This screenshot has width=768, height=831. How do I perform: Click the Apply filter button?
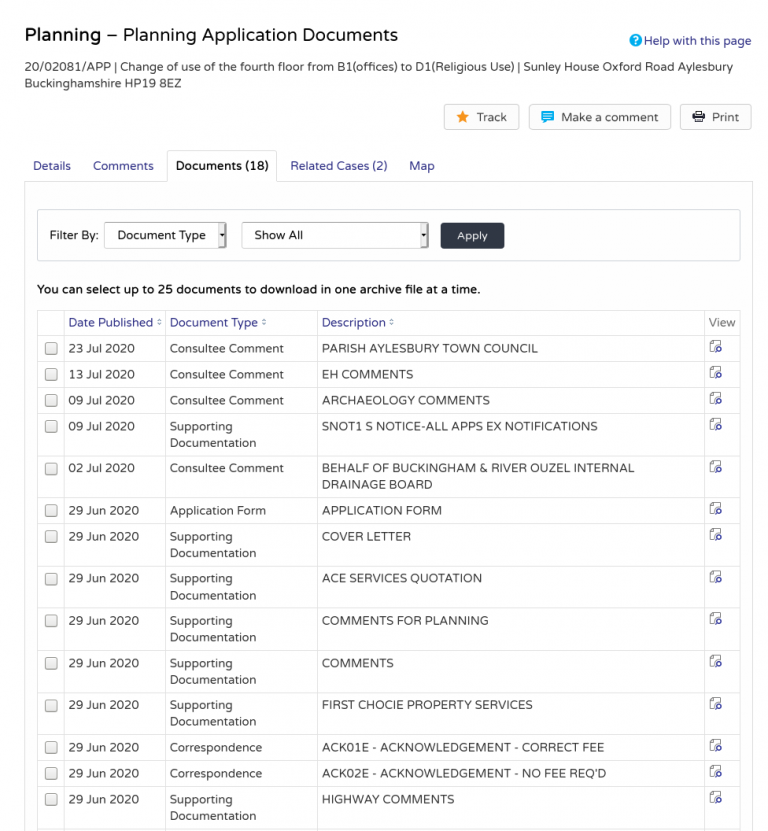point(472,235)
